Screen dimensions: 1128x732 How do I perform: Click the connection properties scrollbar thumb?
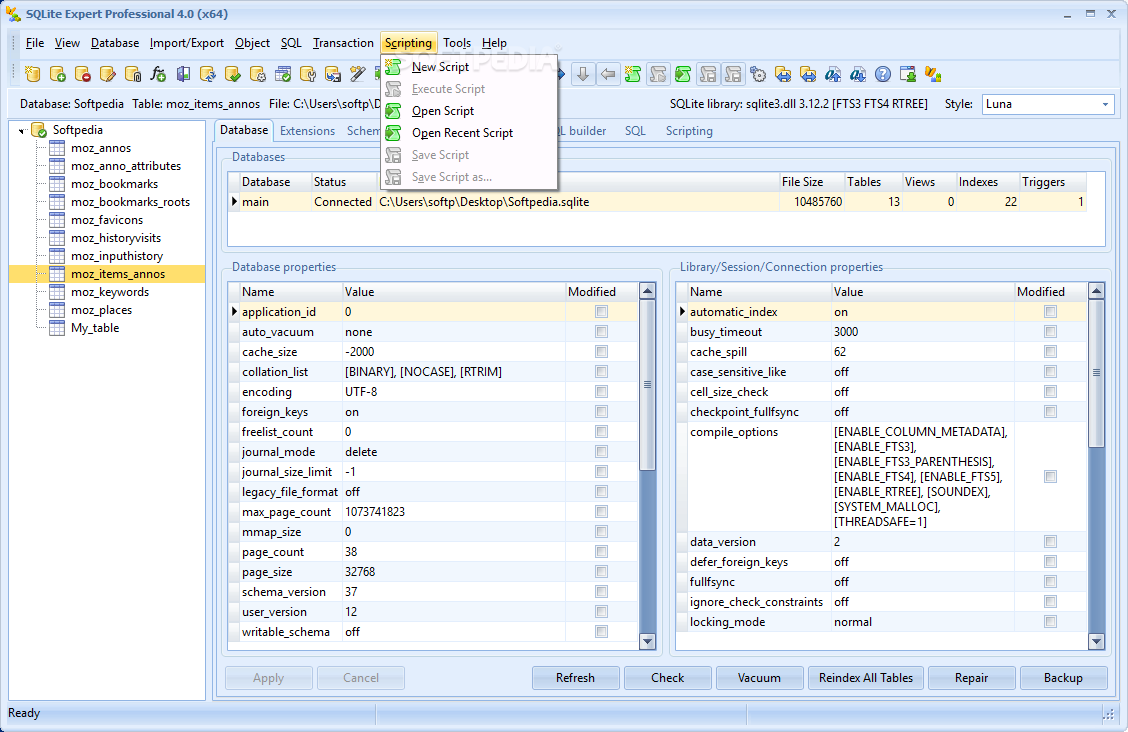1096,372
